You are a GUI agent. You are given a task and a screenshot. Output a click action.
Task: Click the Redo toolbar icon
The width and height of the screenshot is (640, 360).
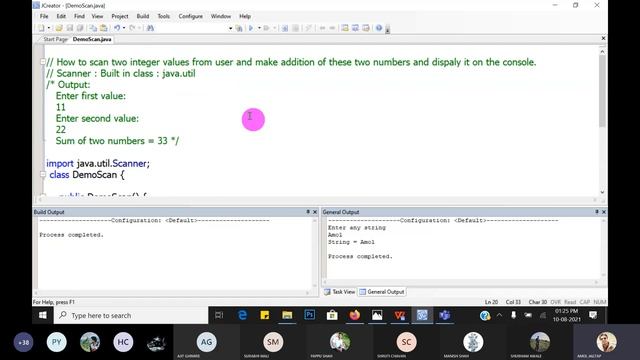[132, 28]
